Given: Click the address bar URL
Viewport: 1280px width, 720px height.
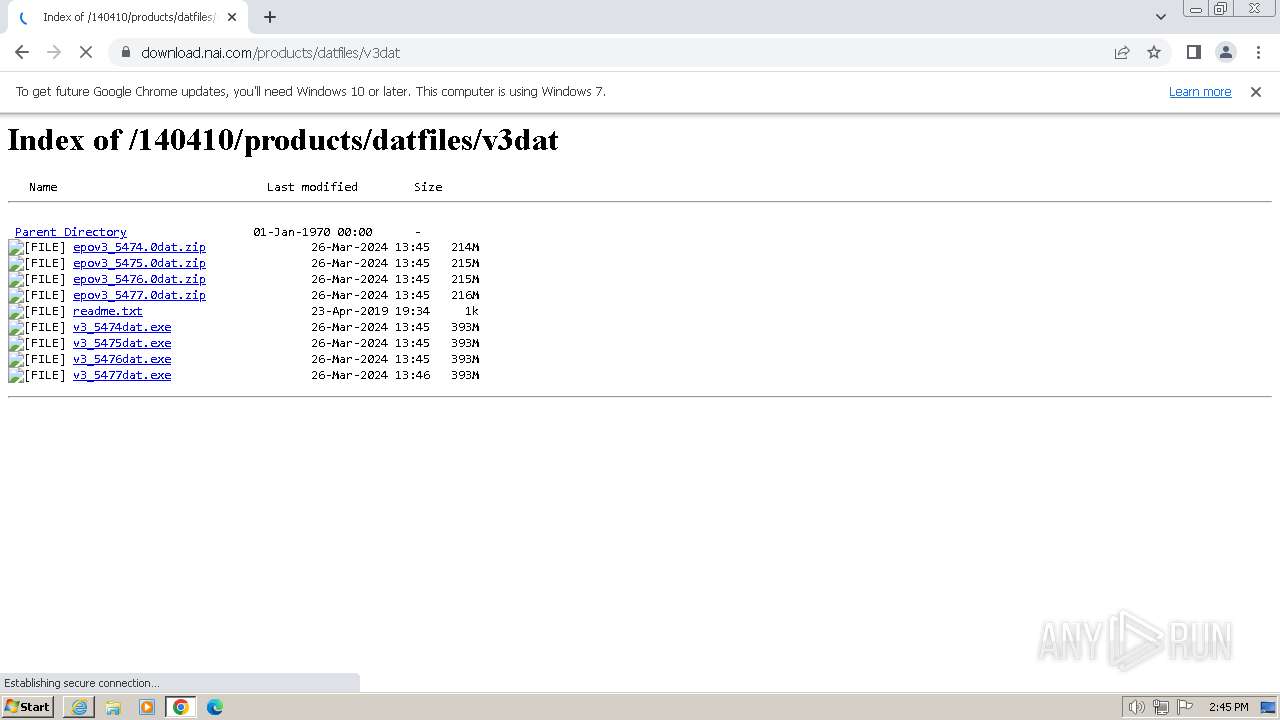Looking at the screenshot, I should click(x=270, y=52).
